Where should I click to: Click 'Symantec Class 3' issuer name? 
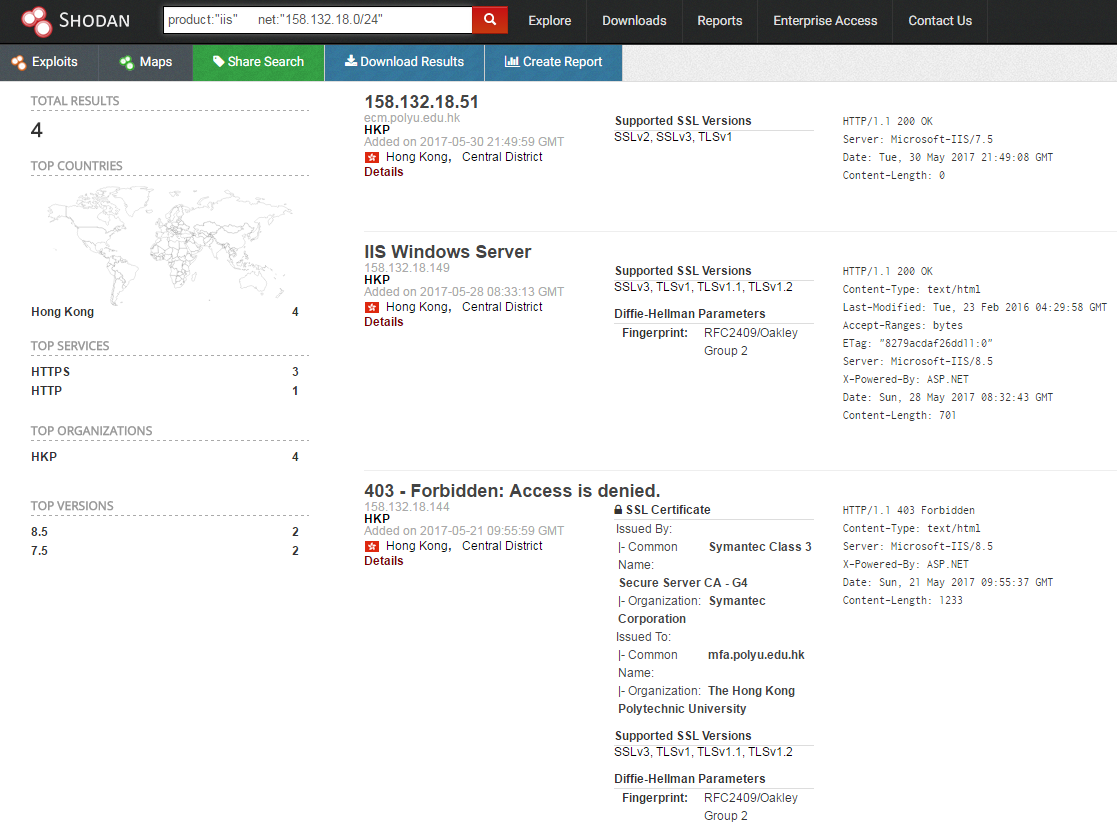[x=760, y=547]
